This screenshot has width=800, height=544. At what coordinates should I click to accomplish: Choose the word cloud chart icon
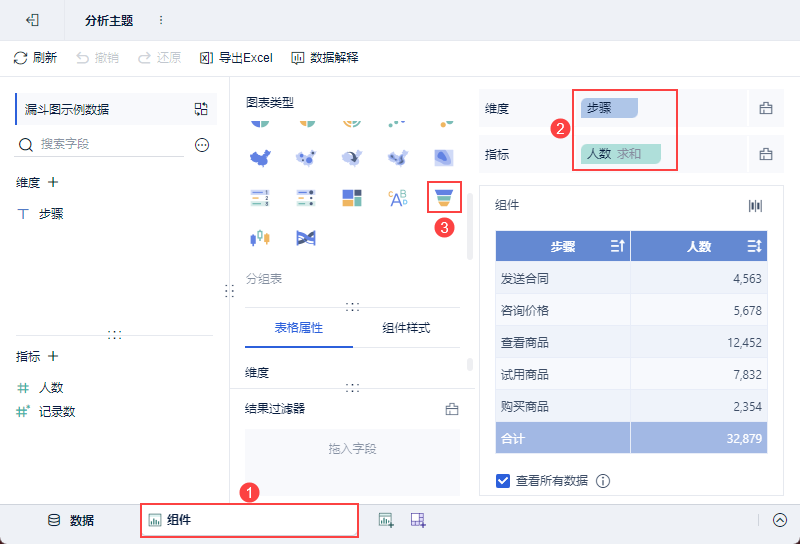coord(398,197)
